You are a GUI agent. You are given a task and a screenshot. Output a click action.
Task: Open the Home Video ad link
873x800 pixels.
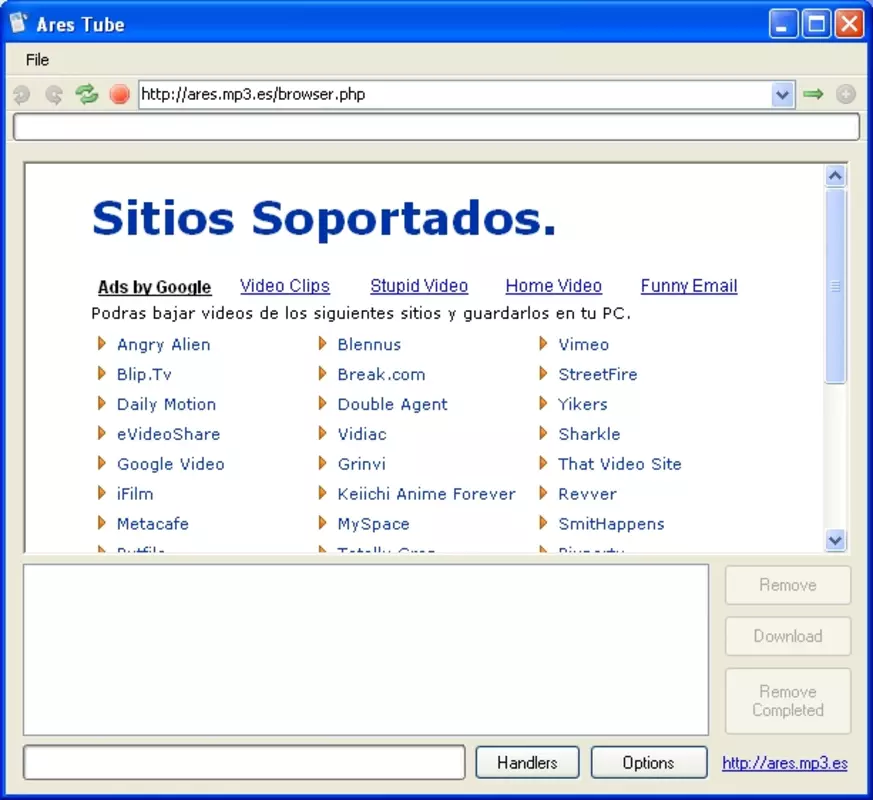[554, 286]
